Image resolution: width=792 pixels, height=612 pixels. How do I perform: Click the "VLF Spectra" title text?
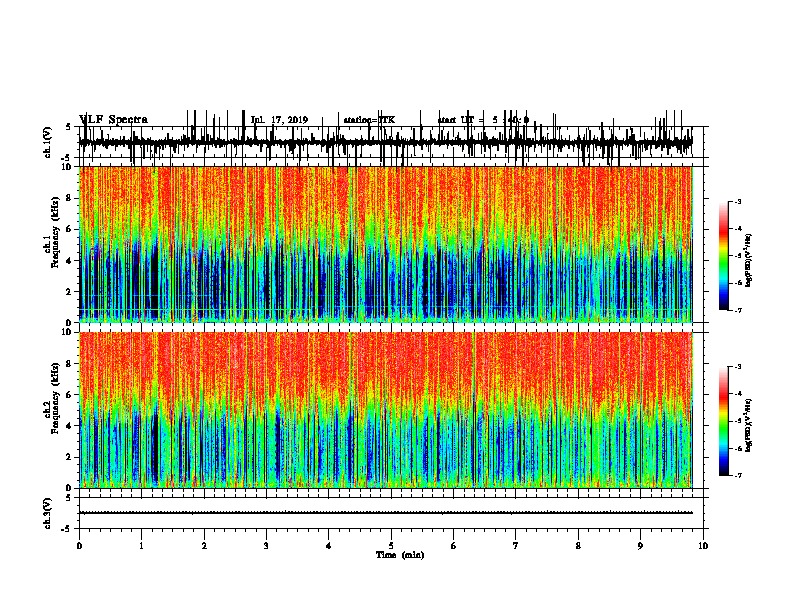click(114, 120)
